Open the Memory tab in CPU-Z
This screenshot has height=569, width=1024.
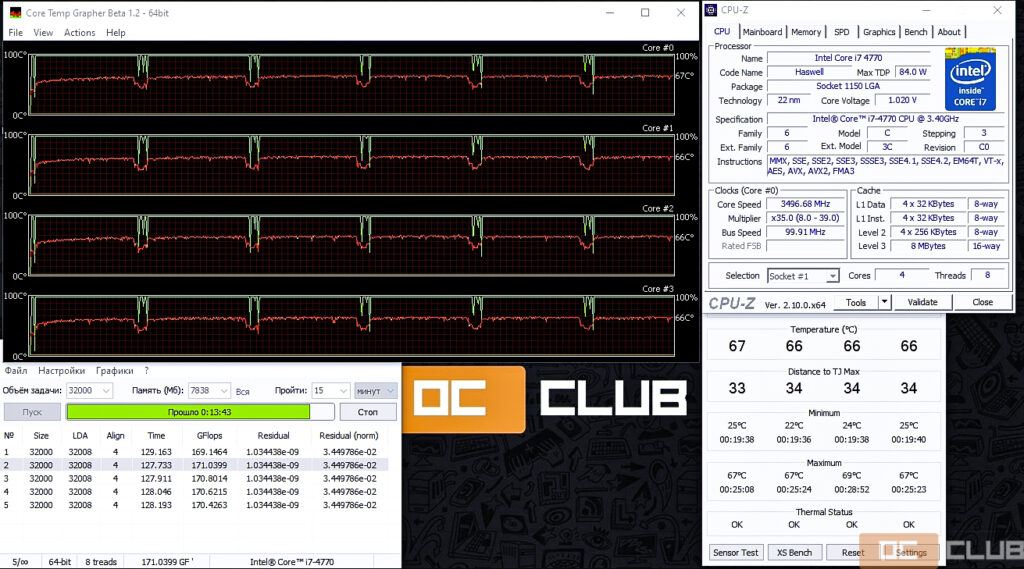coord(806,32)
